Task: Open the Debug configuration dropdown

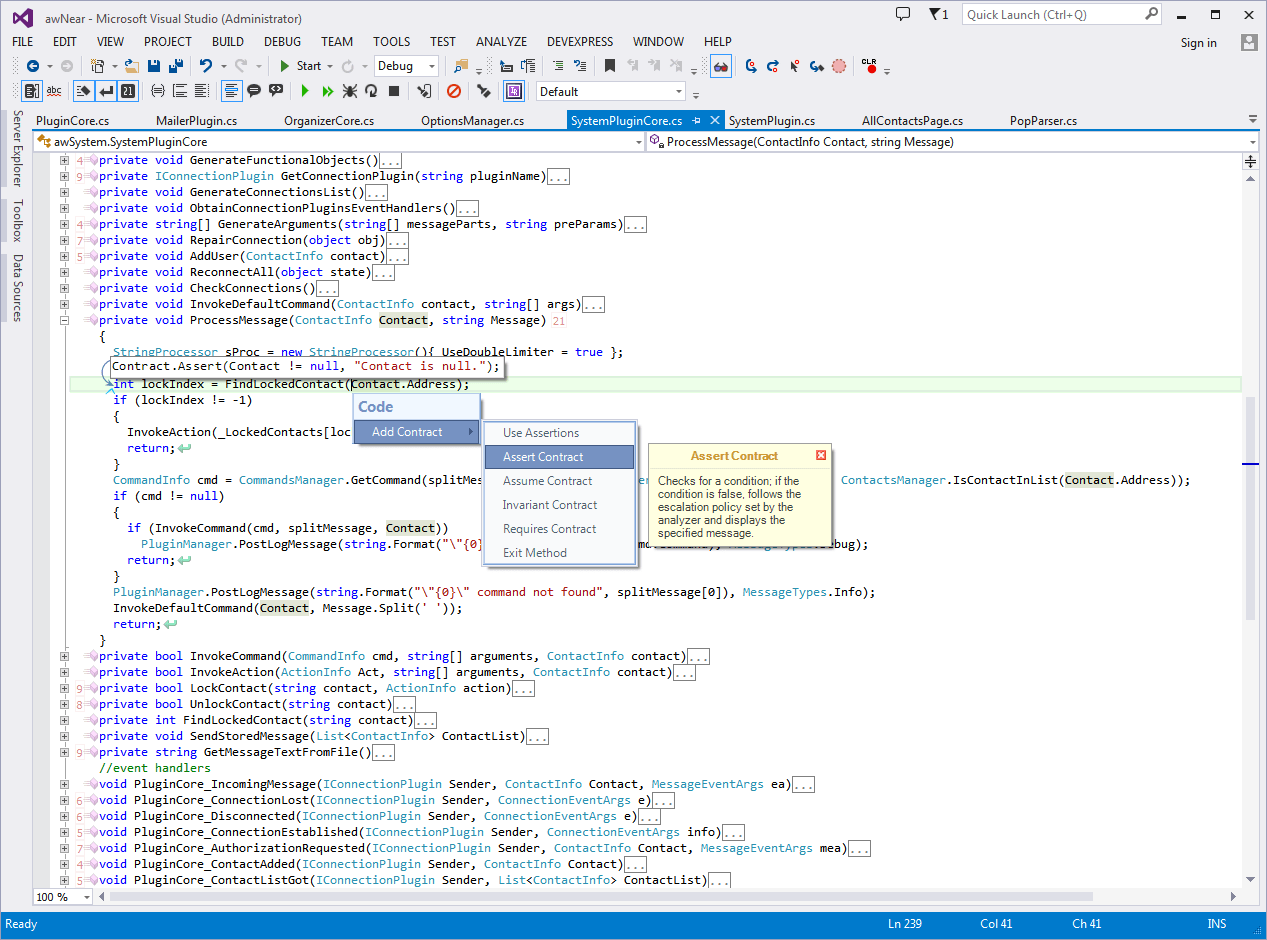Action: coord(432,66)
